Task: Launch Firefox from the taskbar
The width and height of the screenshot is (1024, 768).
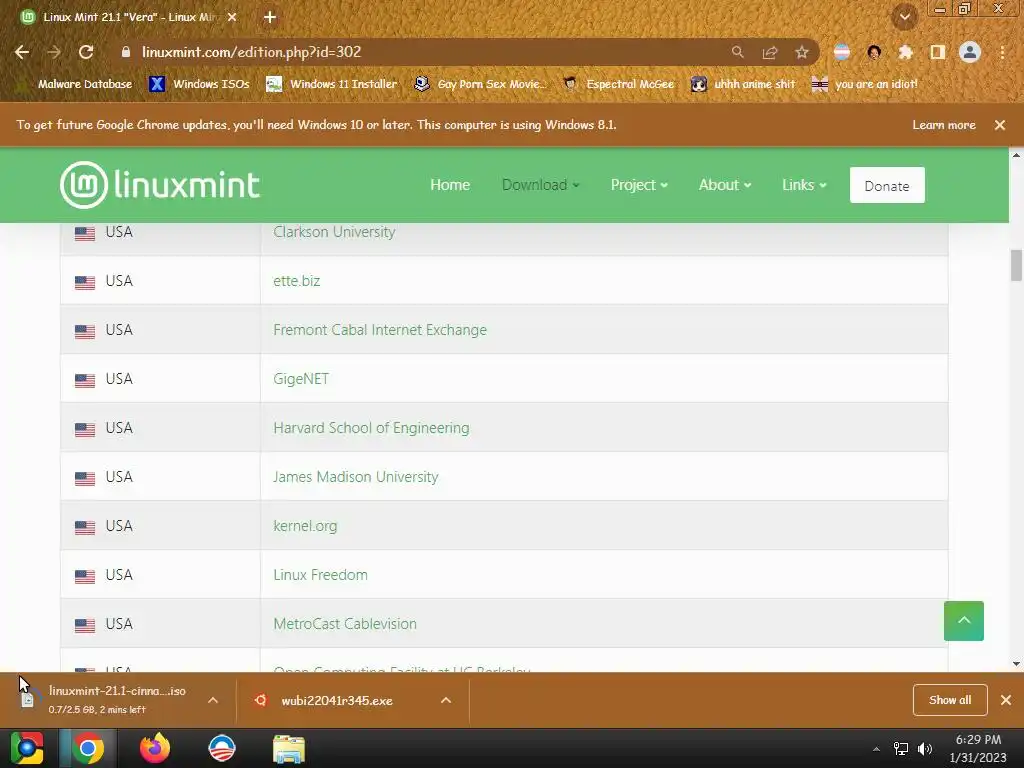Action: coord(155,748)
